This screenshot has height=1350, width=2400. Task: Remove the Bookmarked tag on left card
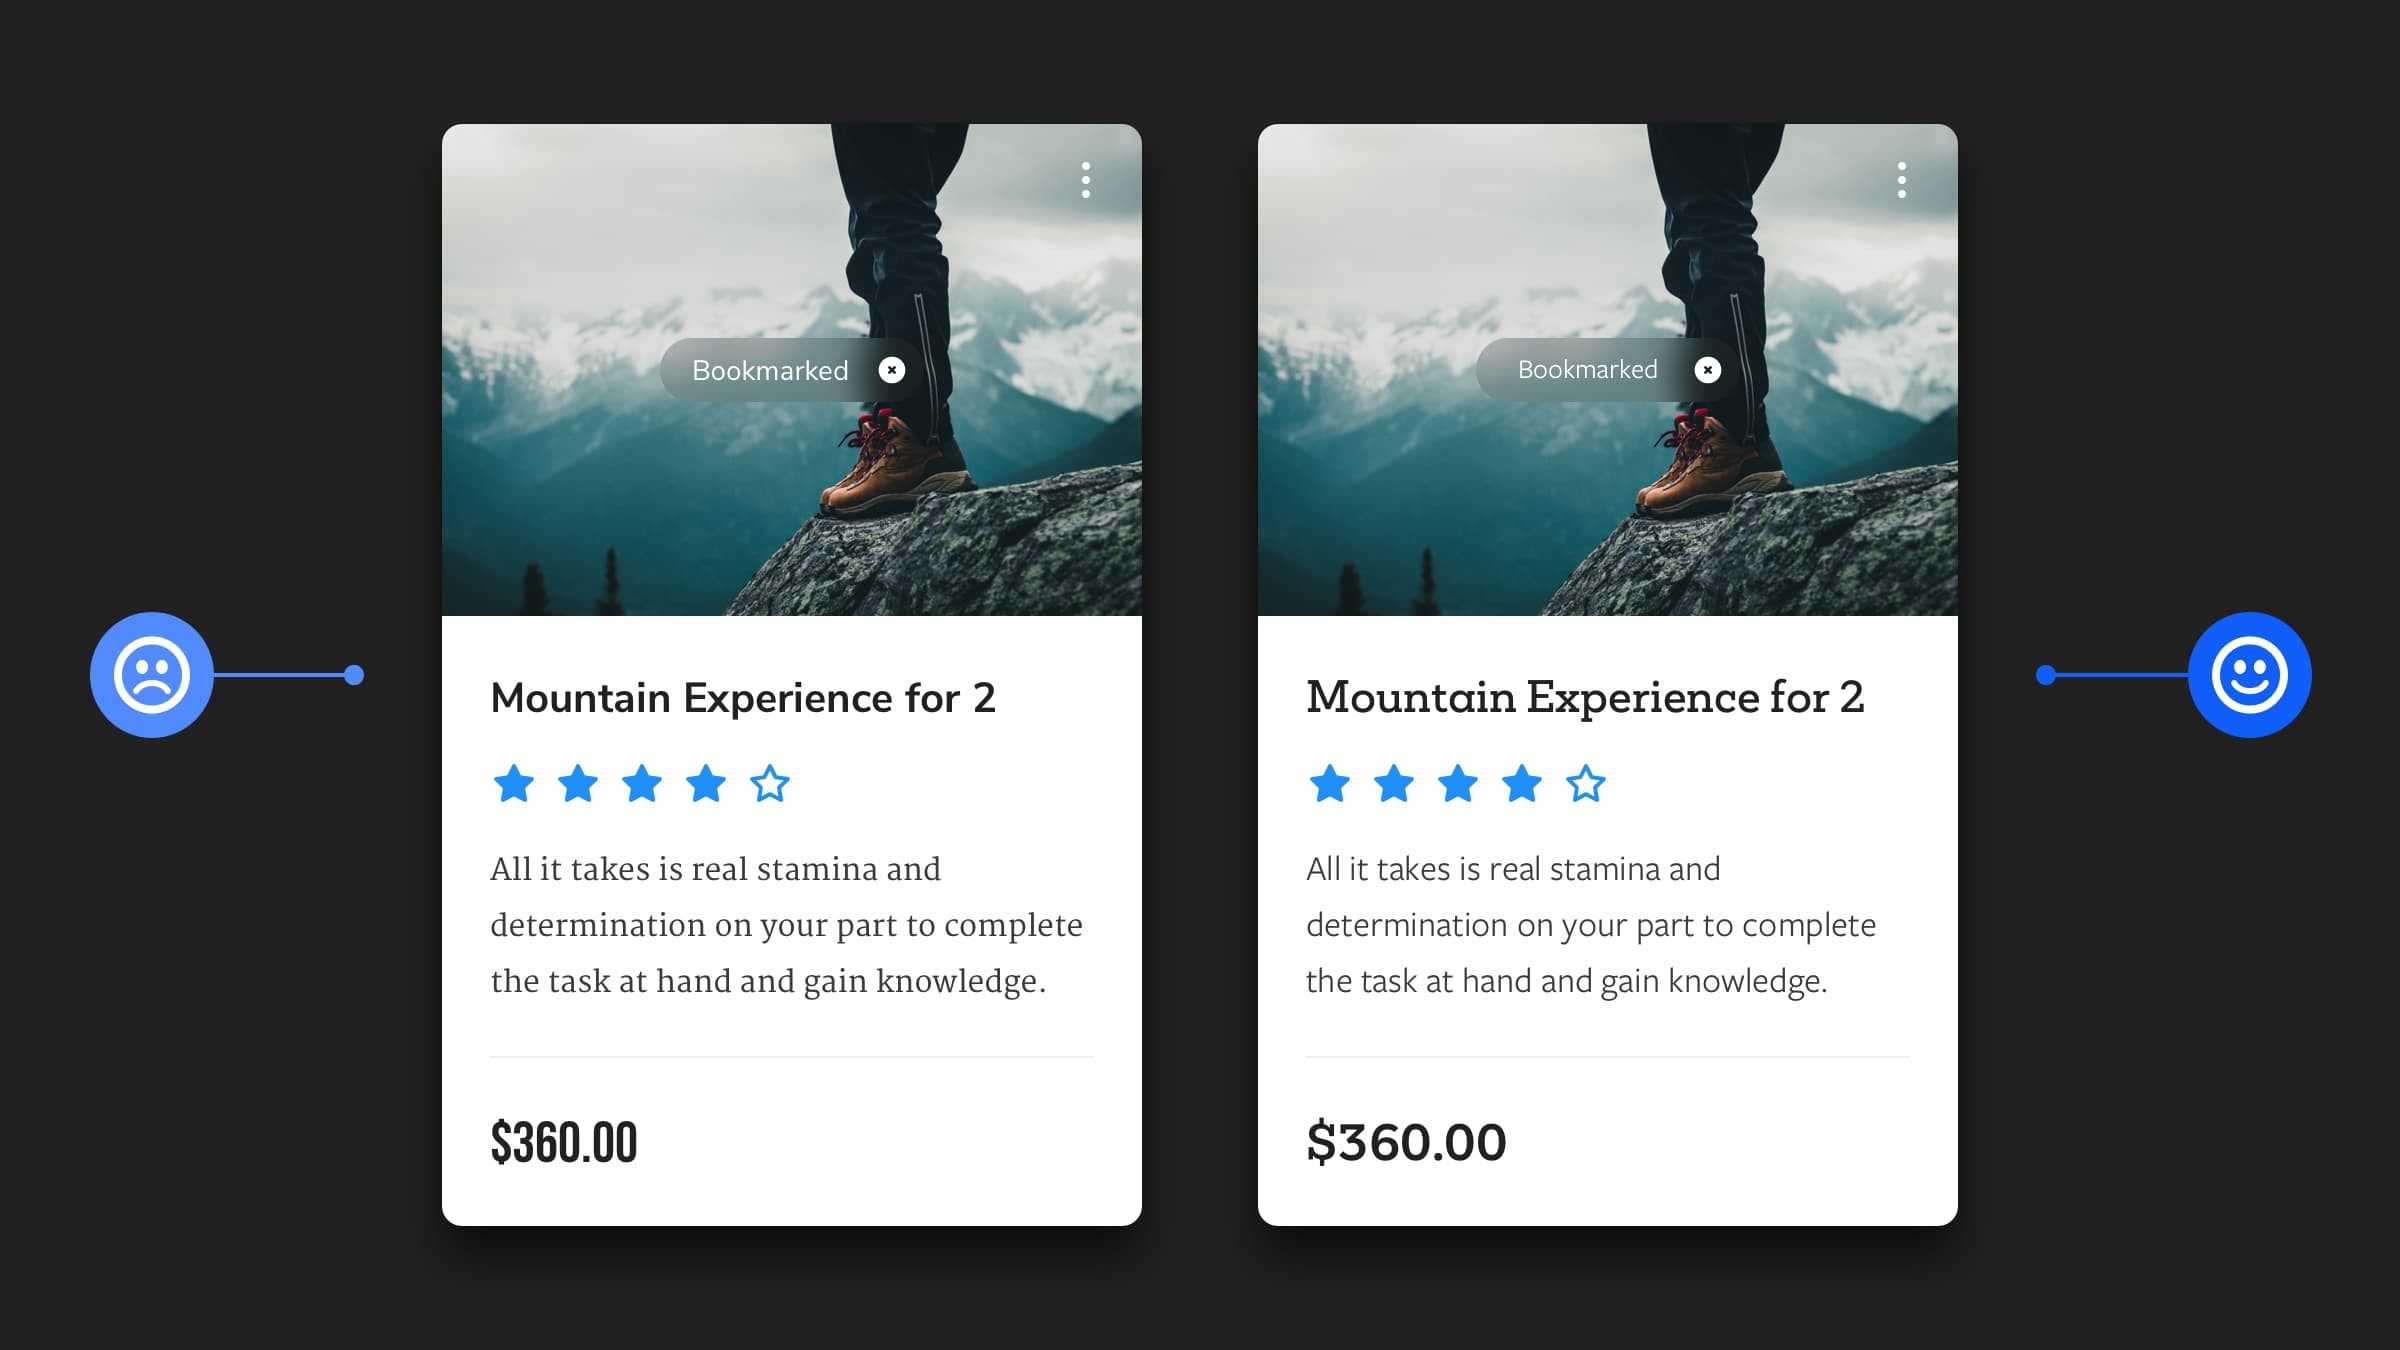[x=892, y=370]
